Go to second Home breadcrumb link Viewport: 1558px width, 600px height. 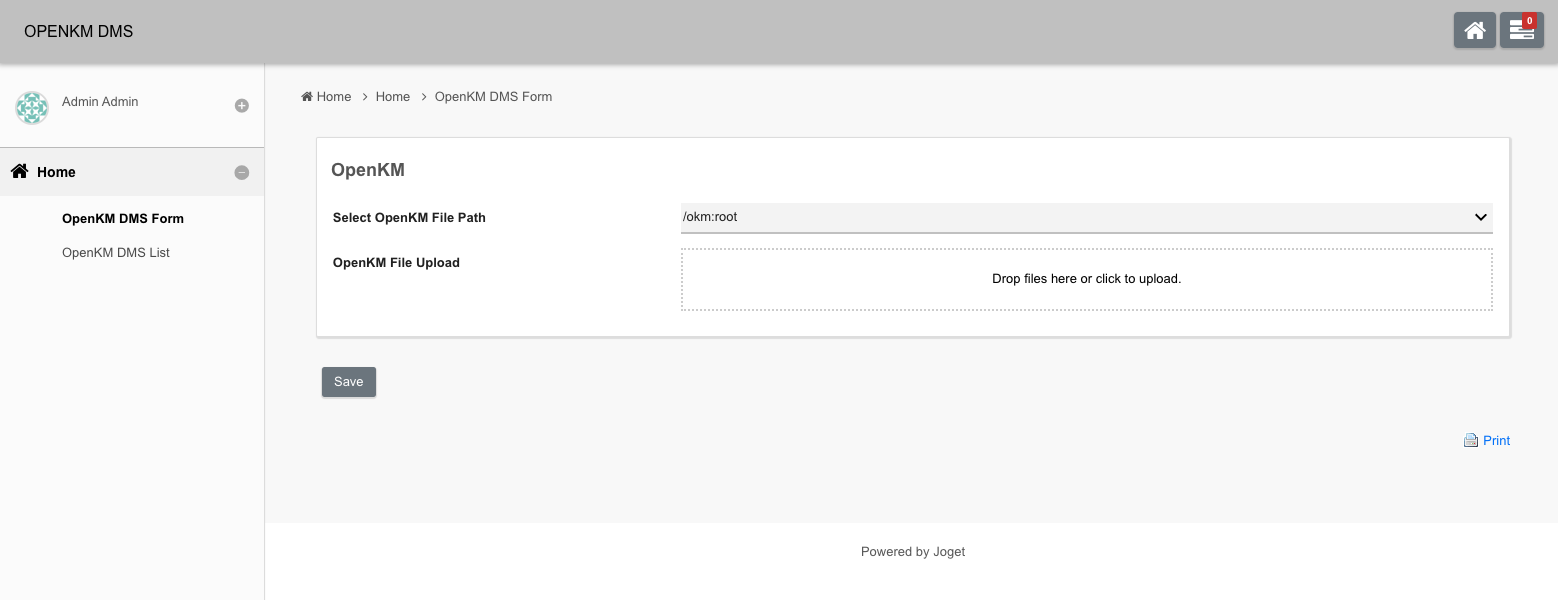point(393,97)
